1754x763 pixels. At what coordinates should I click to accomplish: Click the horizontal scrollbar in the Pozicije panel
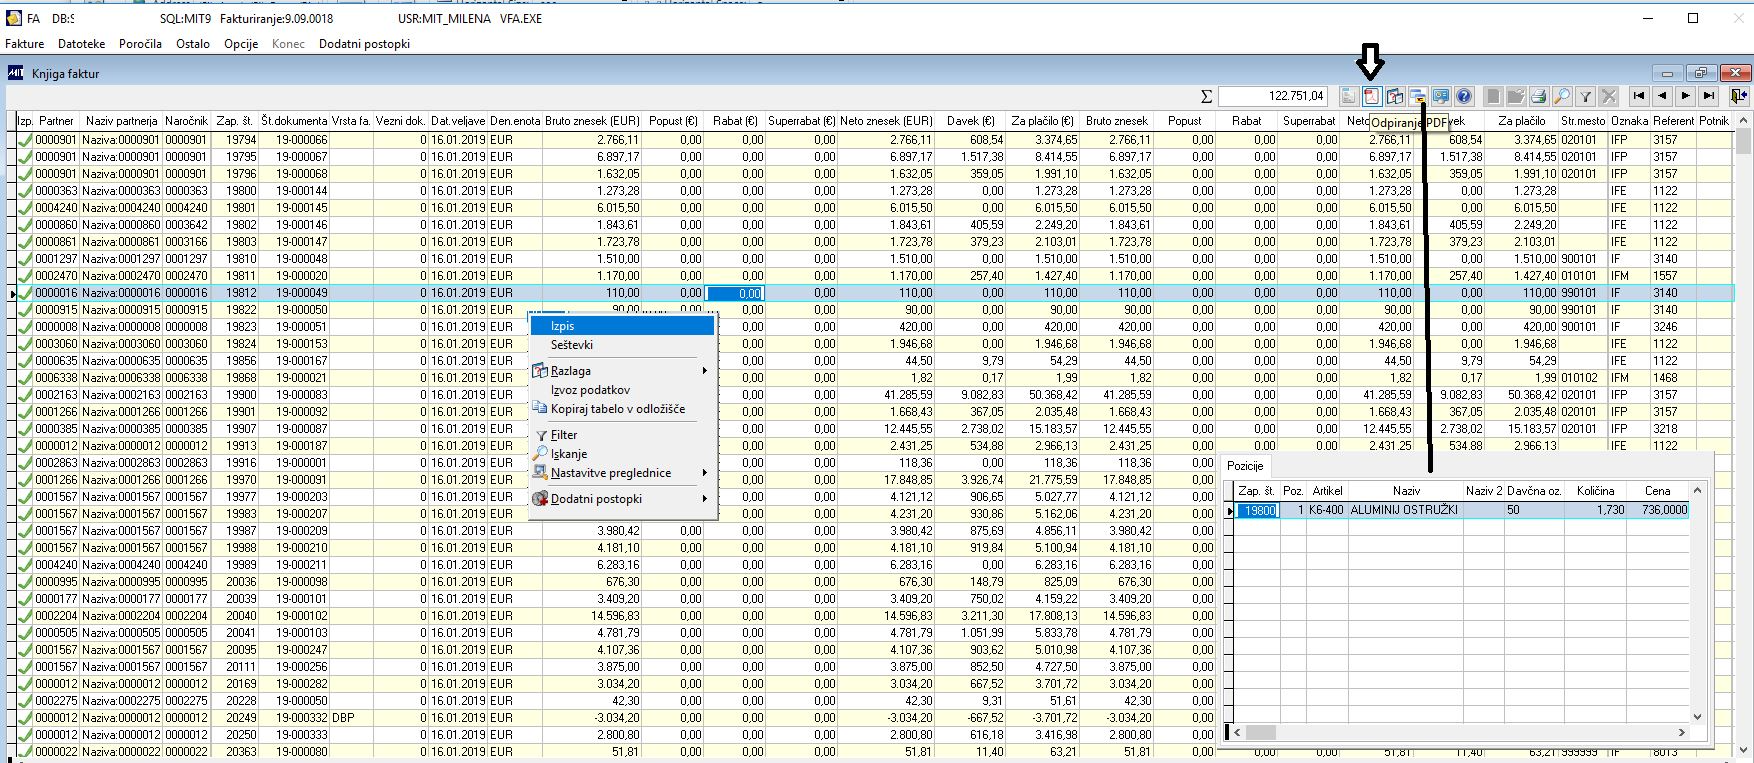click(1460, 732)
